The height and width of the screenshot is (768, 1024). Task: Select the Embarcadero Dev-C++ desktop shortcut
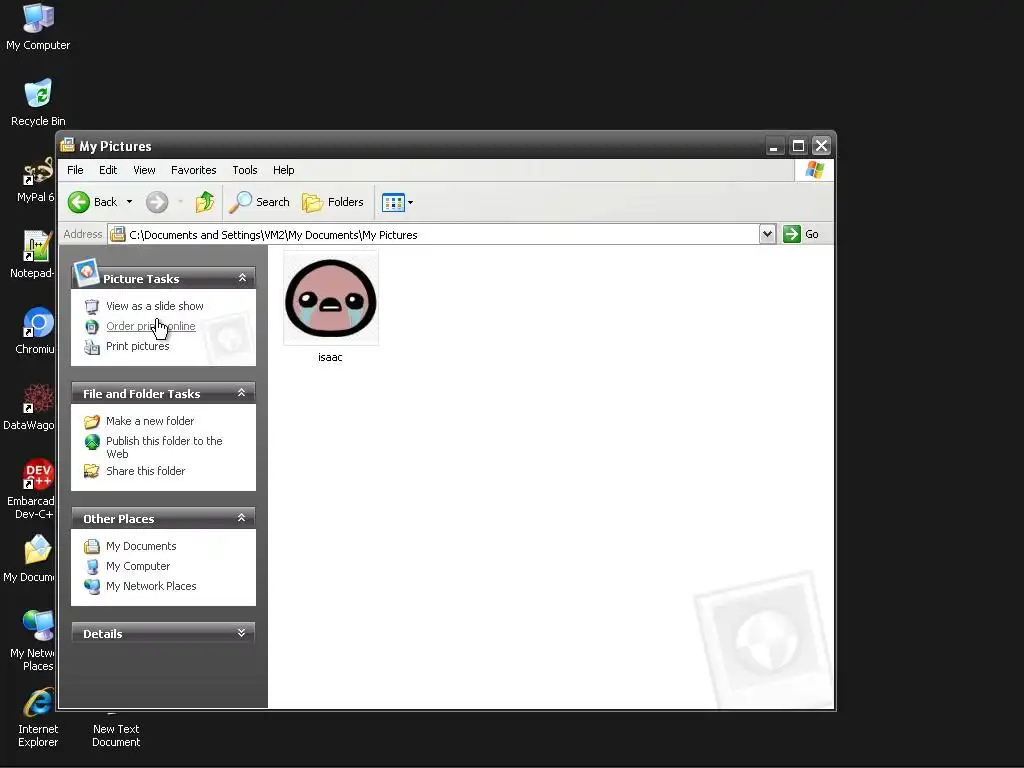(32, 488)
